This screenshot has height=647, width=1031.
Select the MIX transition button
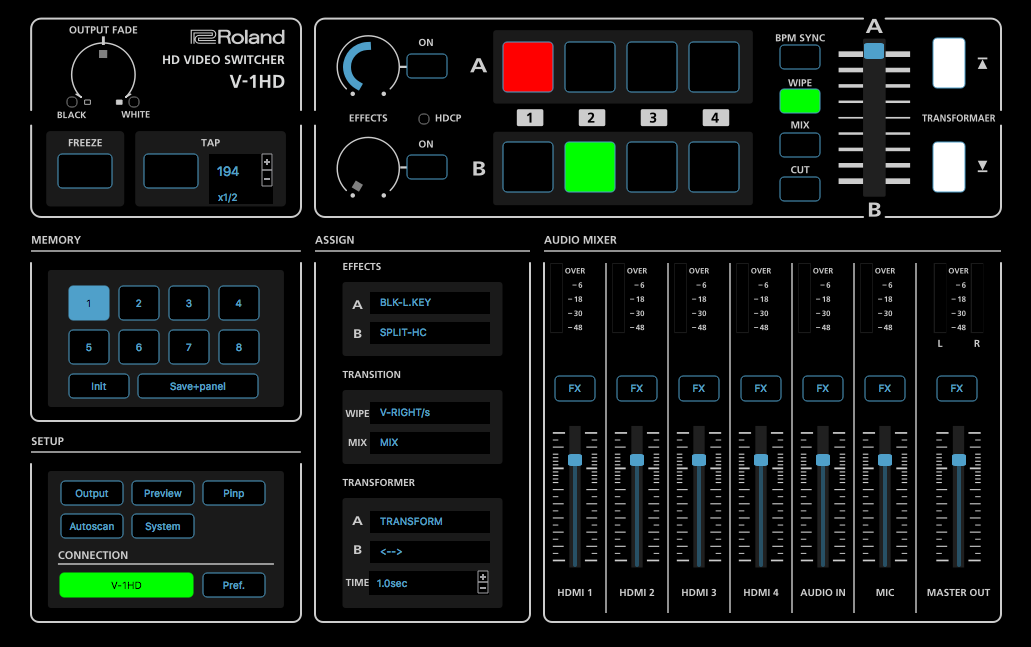(800, 145)
